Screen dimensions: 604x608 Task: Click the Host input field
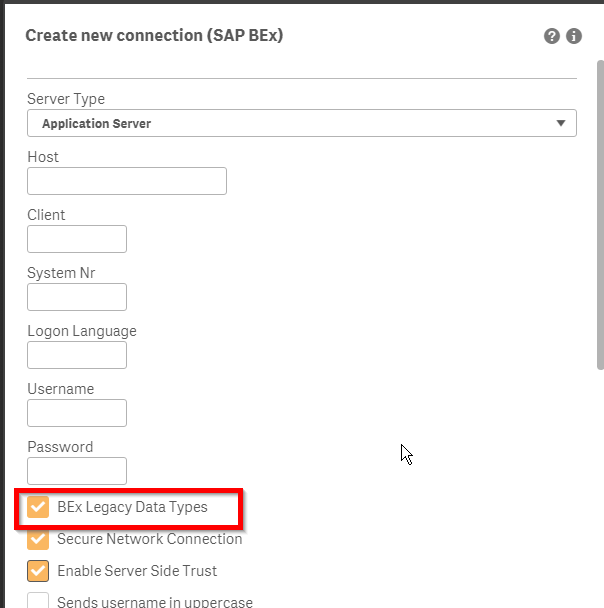pyautogui.click(x=127, y=181)
